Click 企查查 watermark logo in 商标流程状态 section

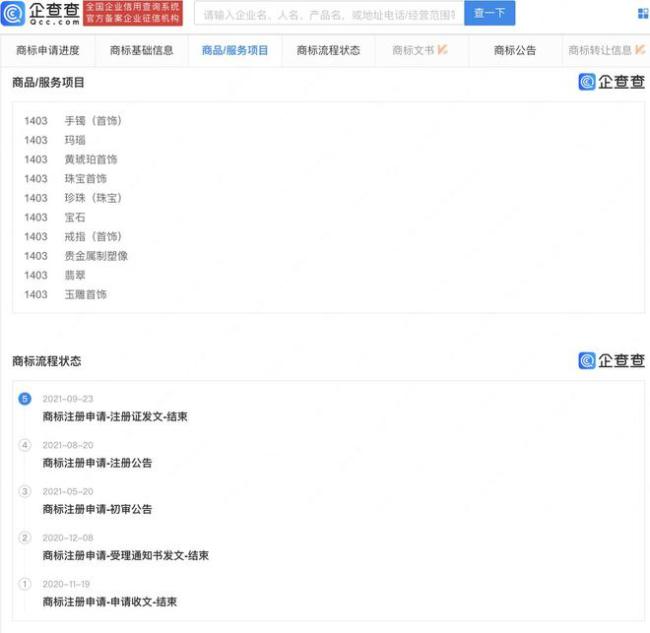pyautogui.click(x=611, y=361)
